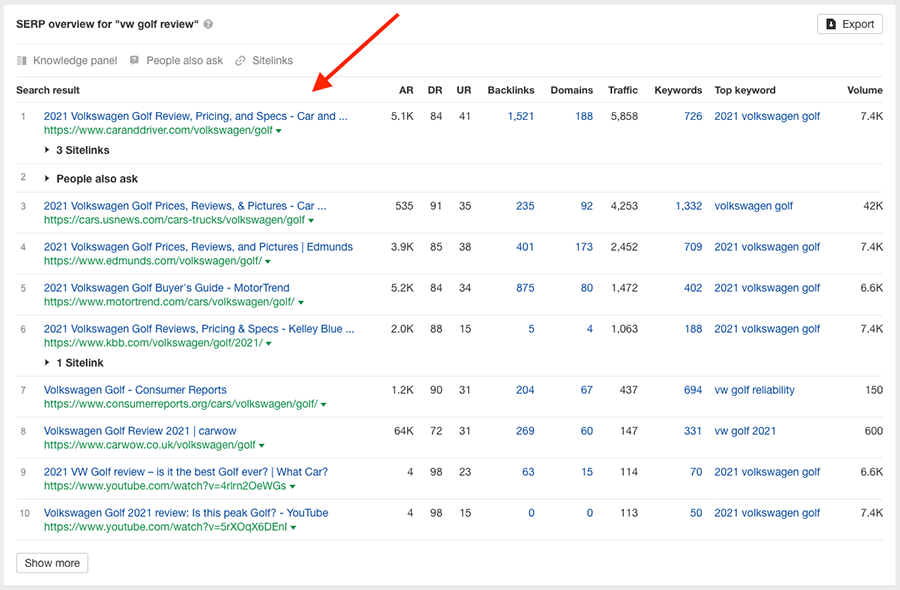Open backlinks count 235 for usnews
Image resolution: width=900 pixels, height=590 pixels.
point(525,205)
